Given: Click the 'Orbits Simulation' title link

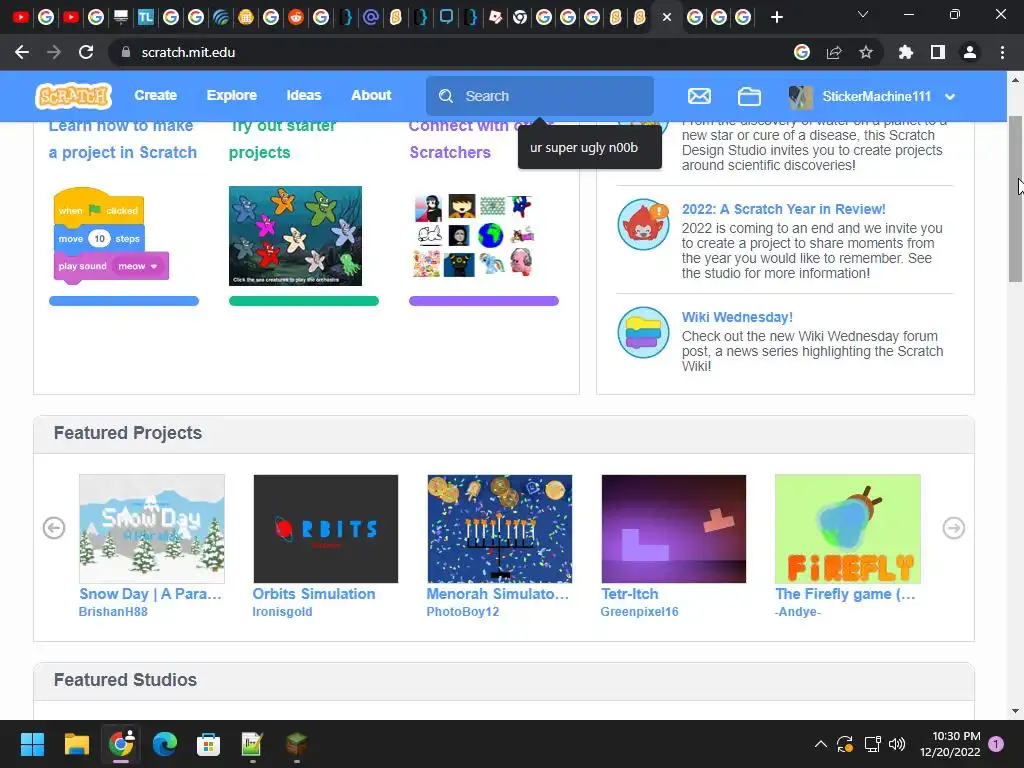Looking at the screenshot, I should pyautogui.click(x=314, y=594).
